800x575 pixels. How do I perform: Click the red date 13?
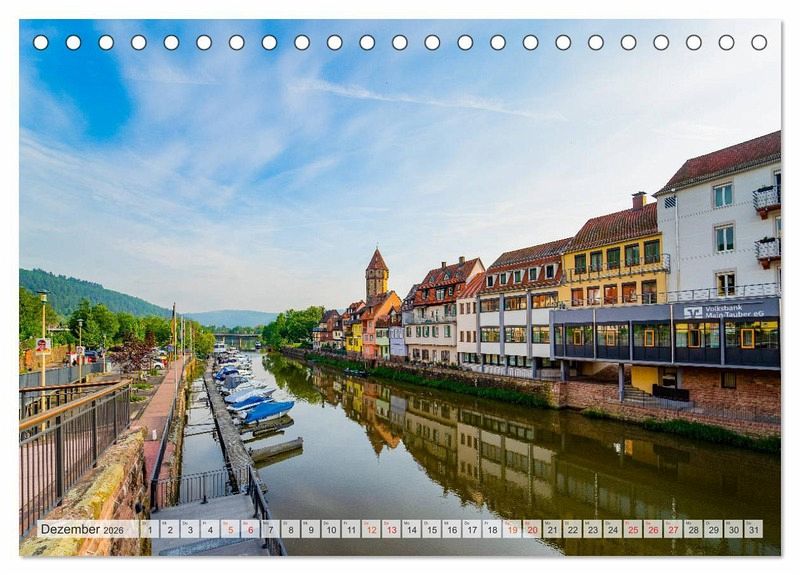point(391,529)
